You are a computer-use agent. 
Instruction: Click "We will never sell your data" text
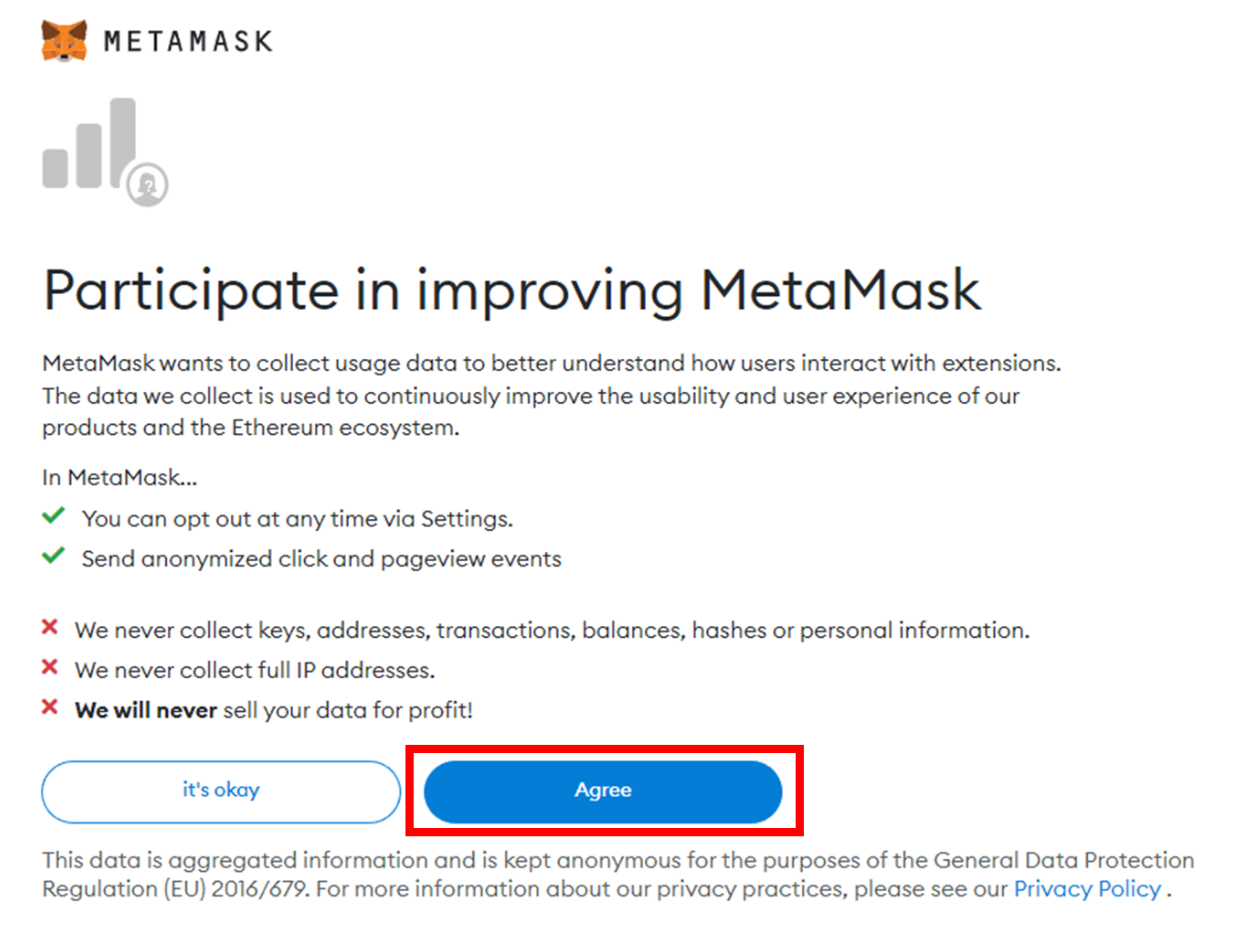point(273,711)
